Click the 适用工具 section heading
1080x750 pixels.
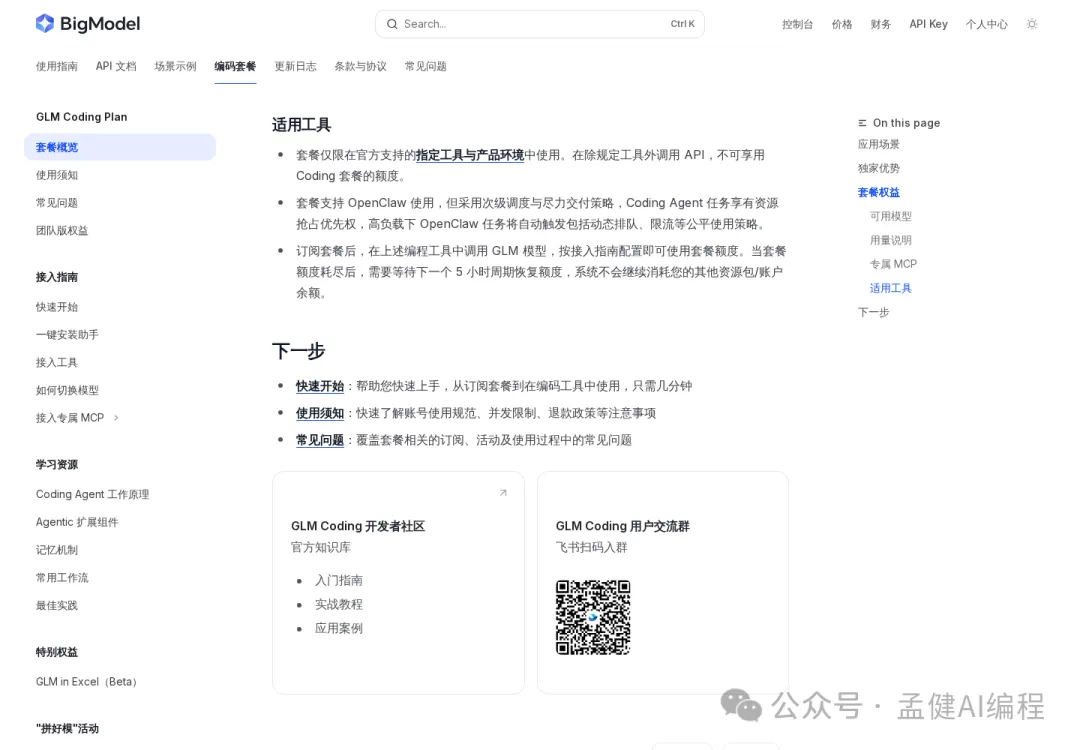click(x=301, y=125)
